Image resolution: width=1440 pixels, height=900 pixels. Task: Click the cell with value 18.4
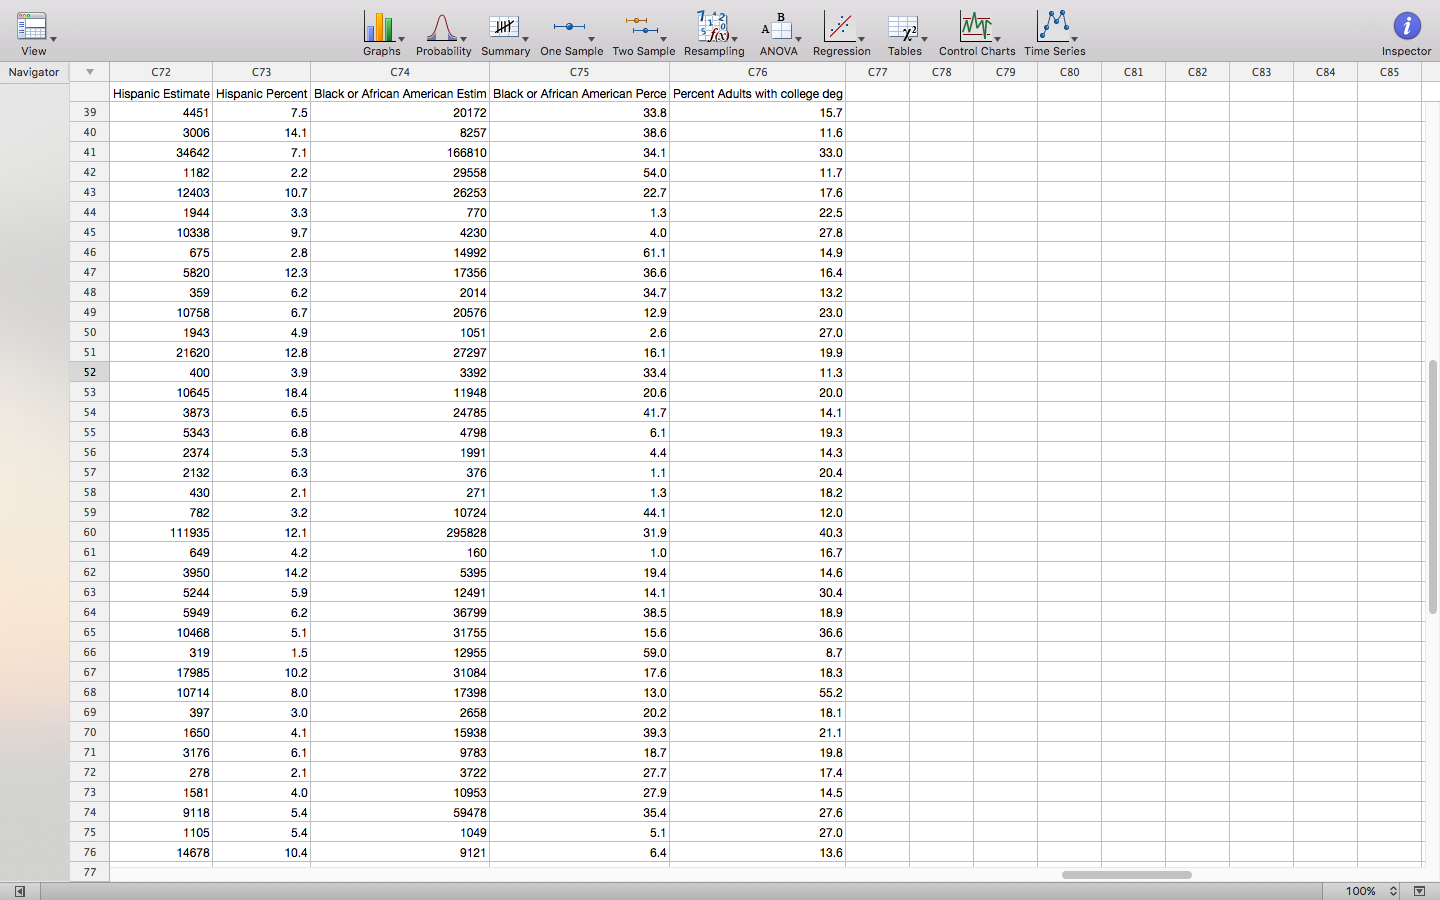pos(261,392)
